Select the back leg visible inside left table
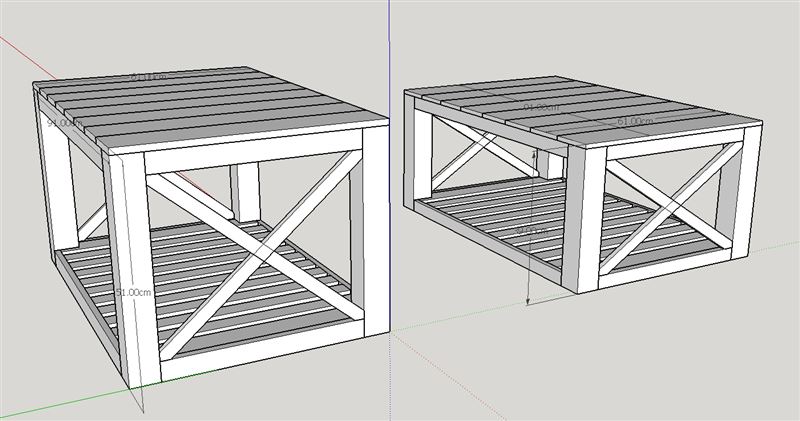800x421 pixels. 245,192
